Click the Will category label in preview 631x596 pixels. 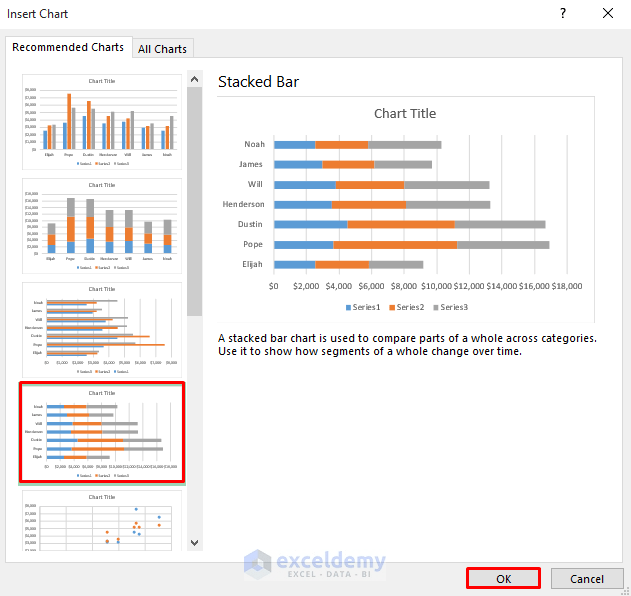pos(255,184)
